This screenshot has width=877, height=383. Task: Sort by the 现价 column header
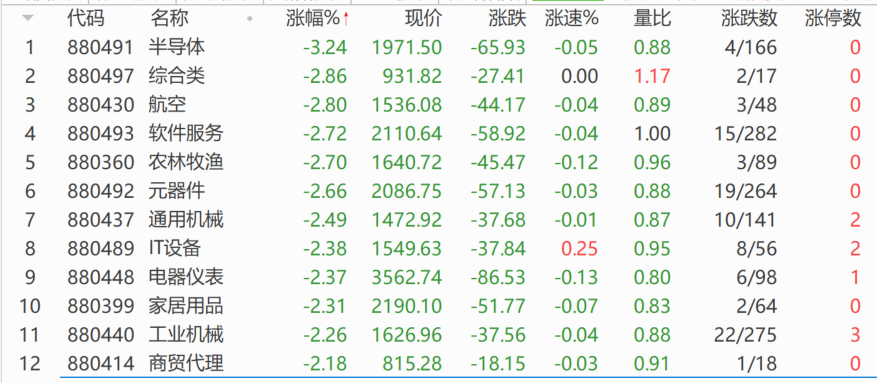pyautogui.click(x=423, y=19)
